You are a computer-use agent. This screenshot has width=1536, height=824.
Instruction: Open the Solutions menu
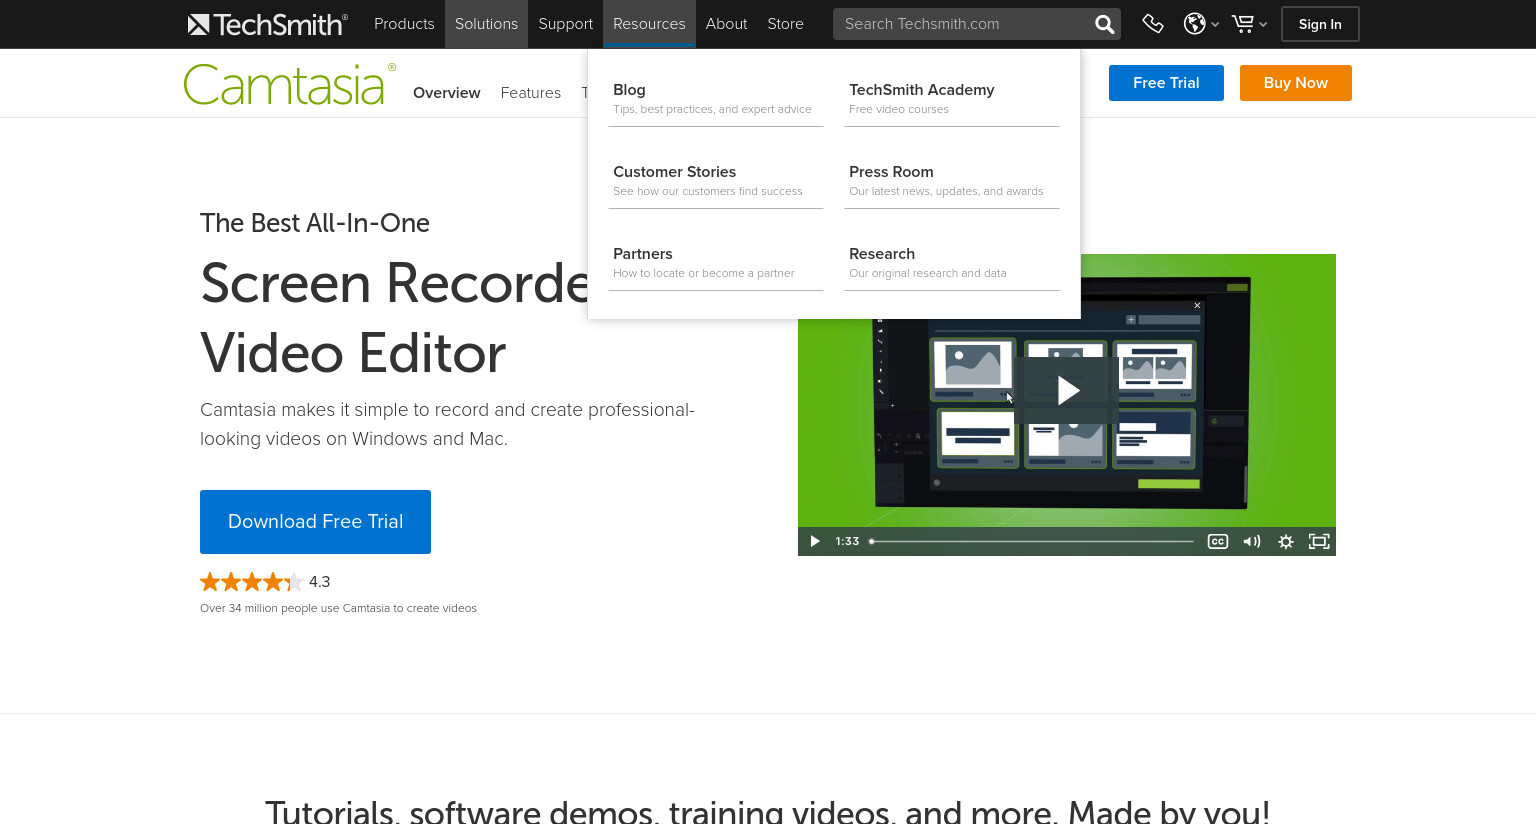tap(486, 24)
